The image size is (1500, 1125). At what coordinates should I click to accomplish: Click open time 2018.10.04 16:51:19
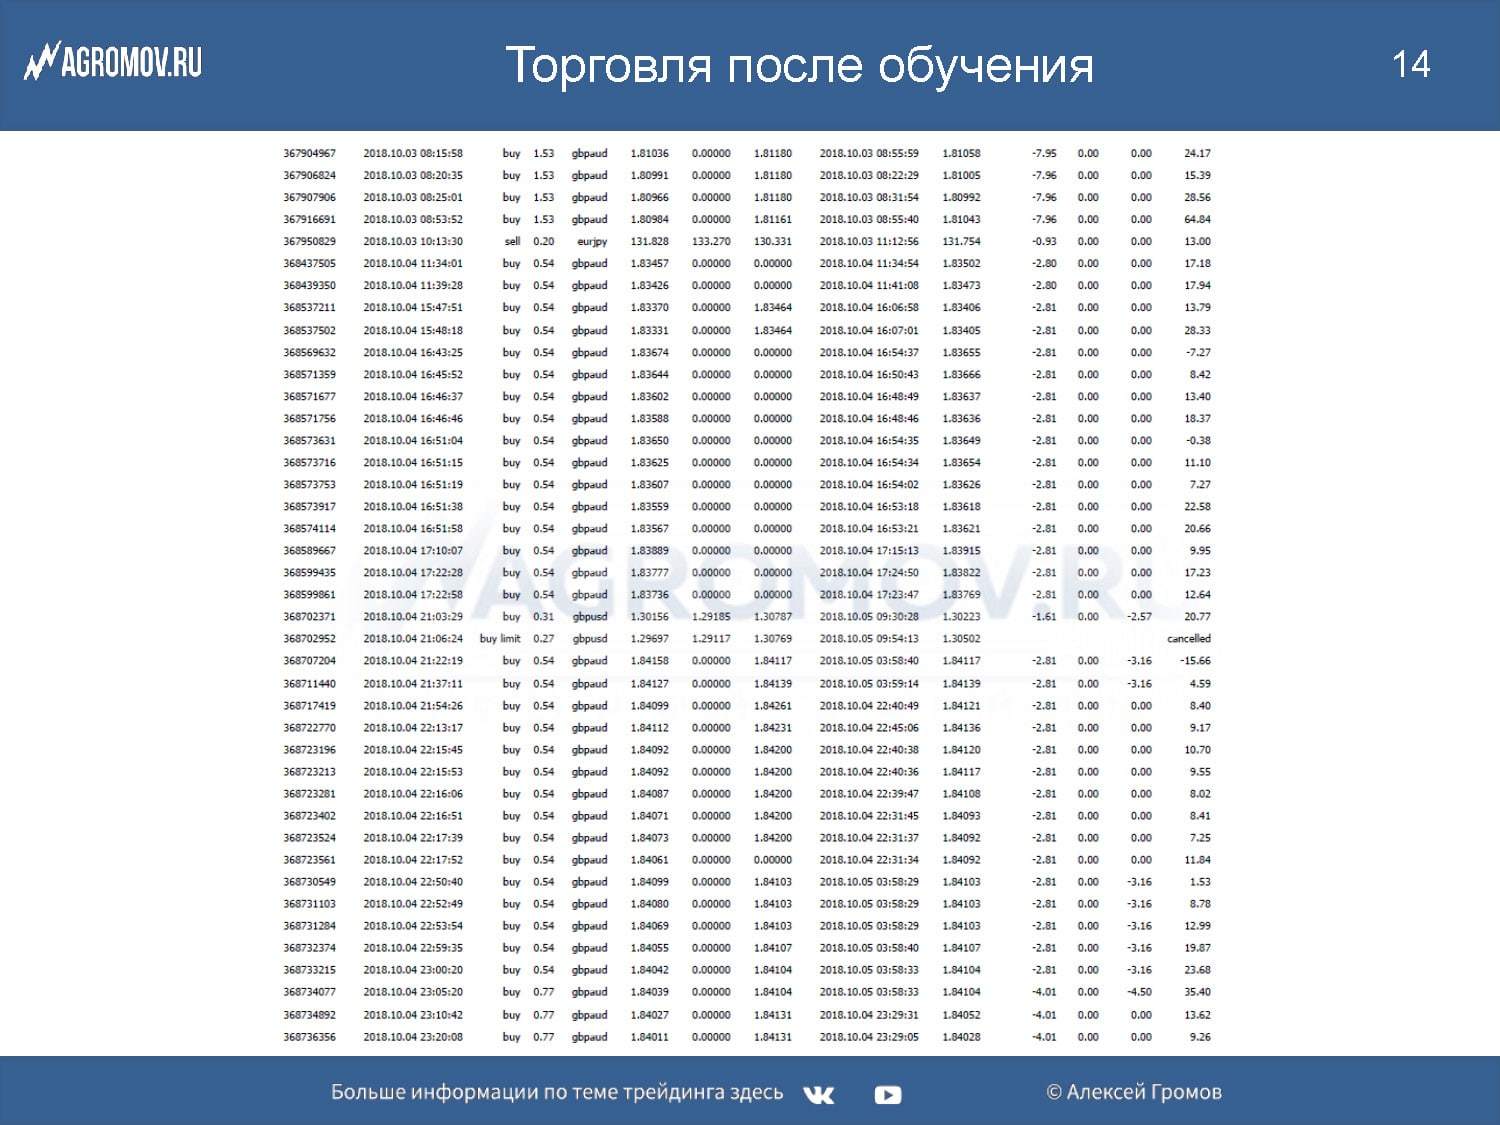413,484
